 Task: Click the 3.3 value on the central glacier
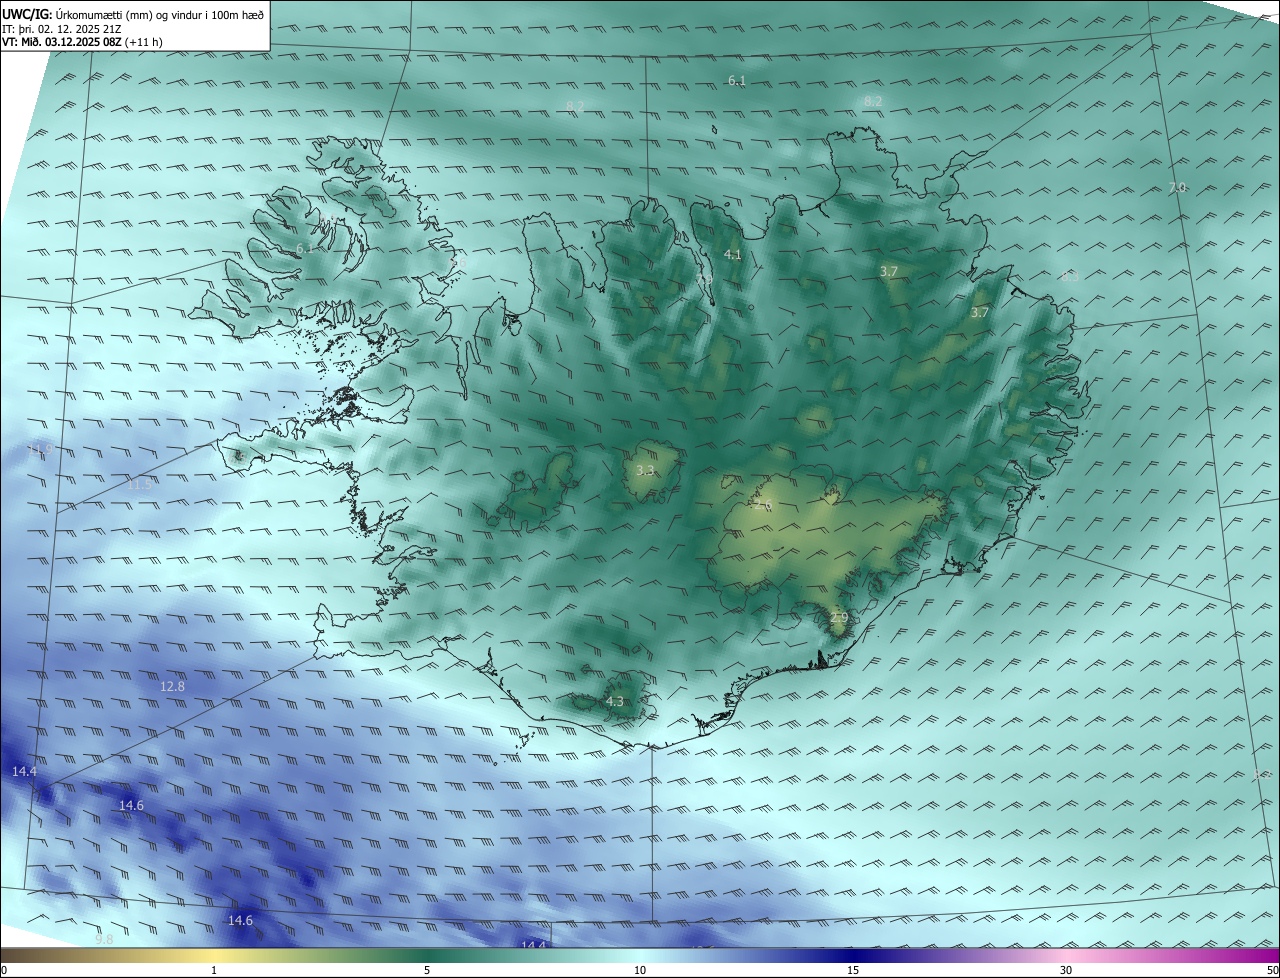point(645,470)
